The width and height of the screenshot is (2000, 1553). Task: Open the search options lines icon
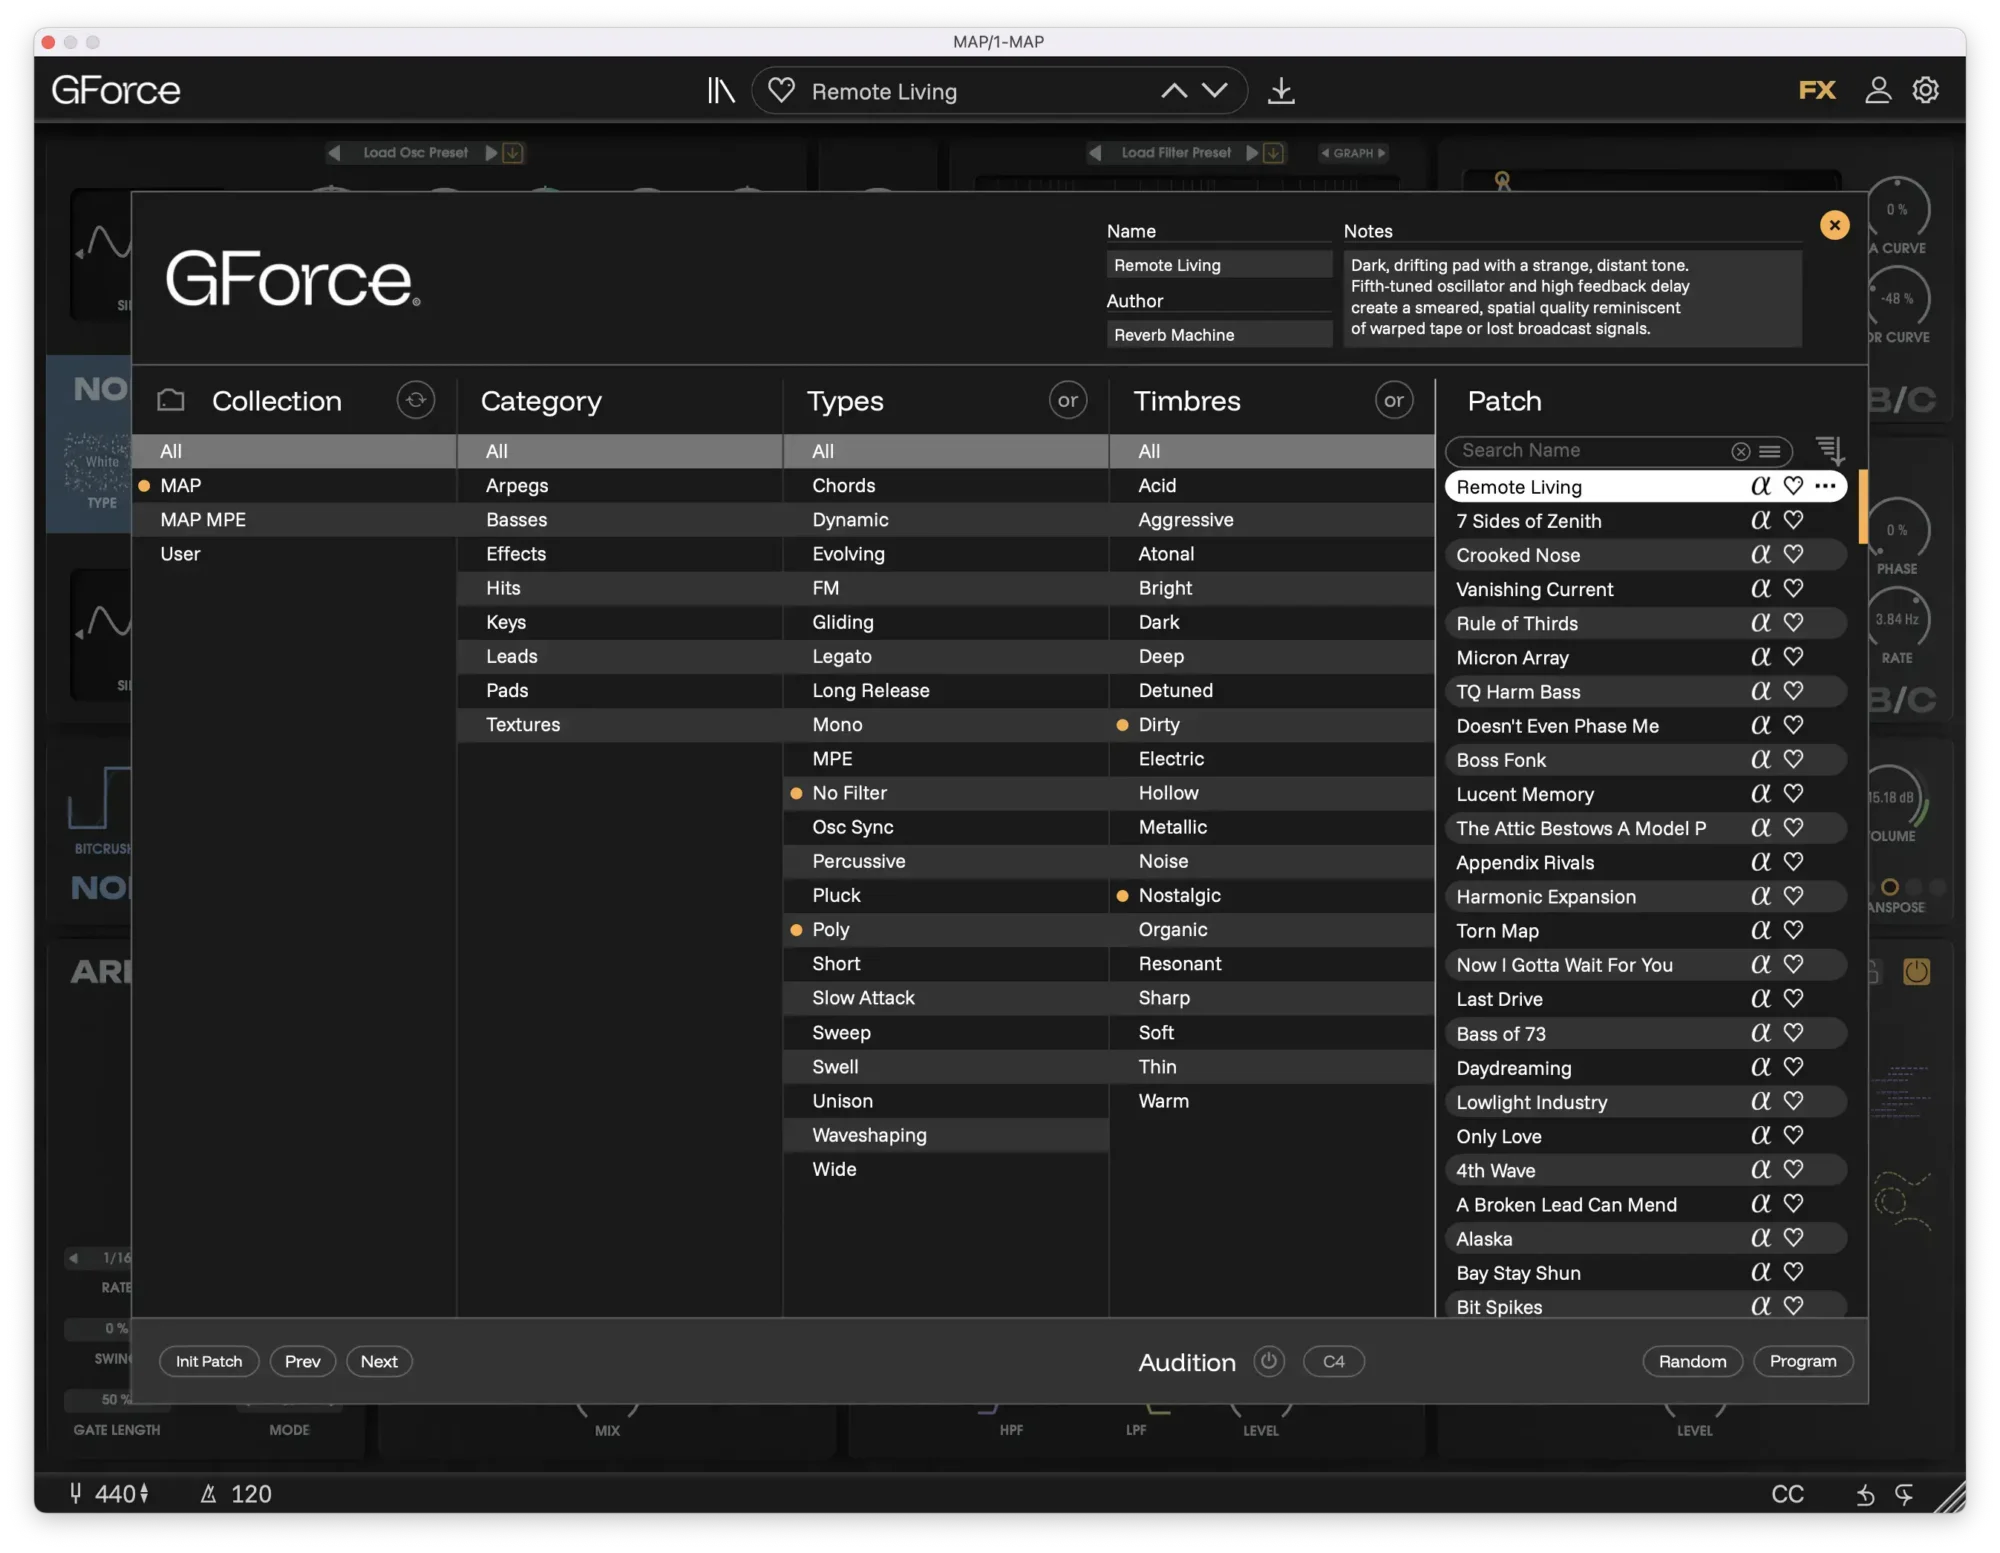(1769, 452)
